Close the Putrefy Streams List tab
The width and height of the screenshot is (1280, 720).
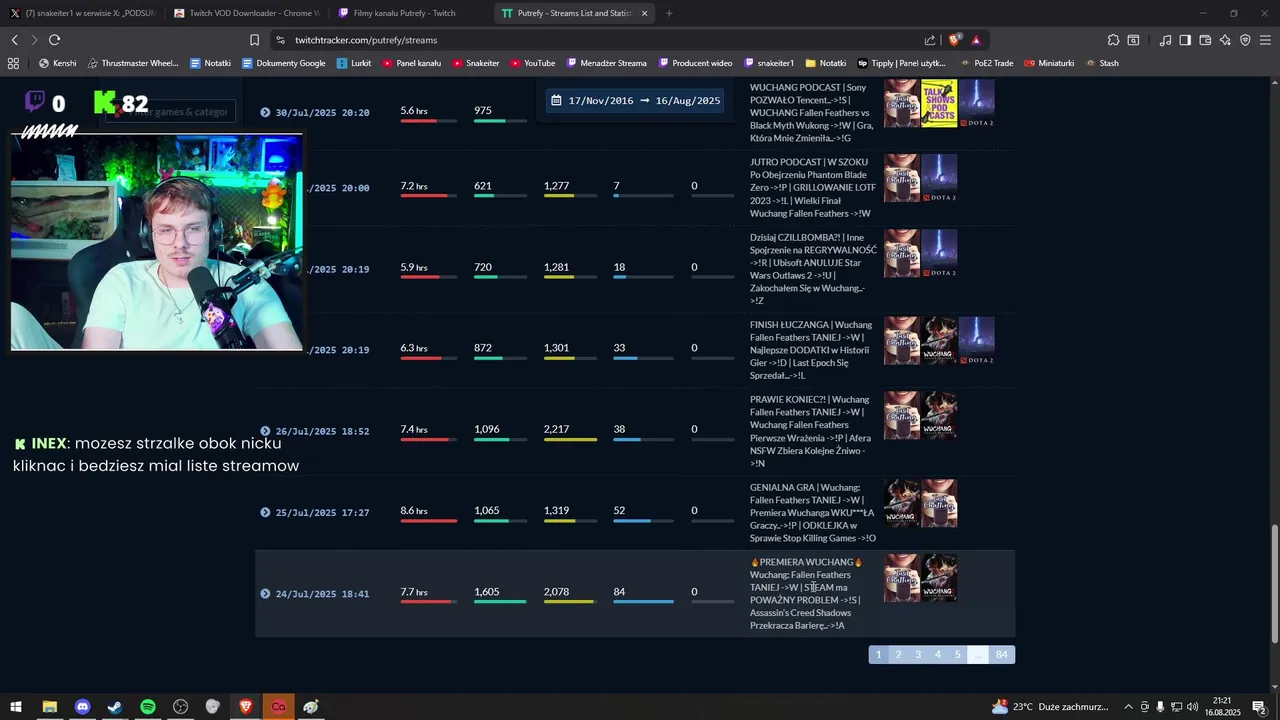pos(644,13)
